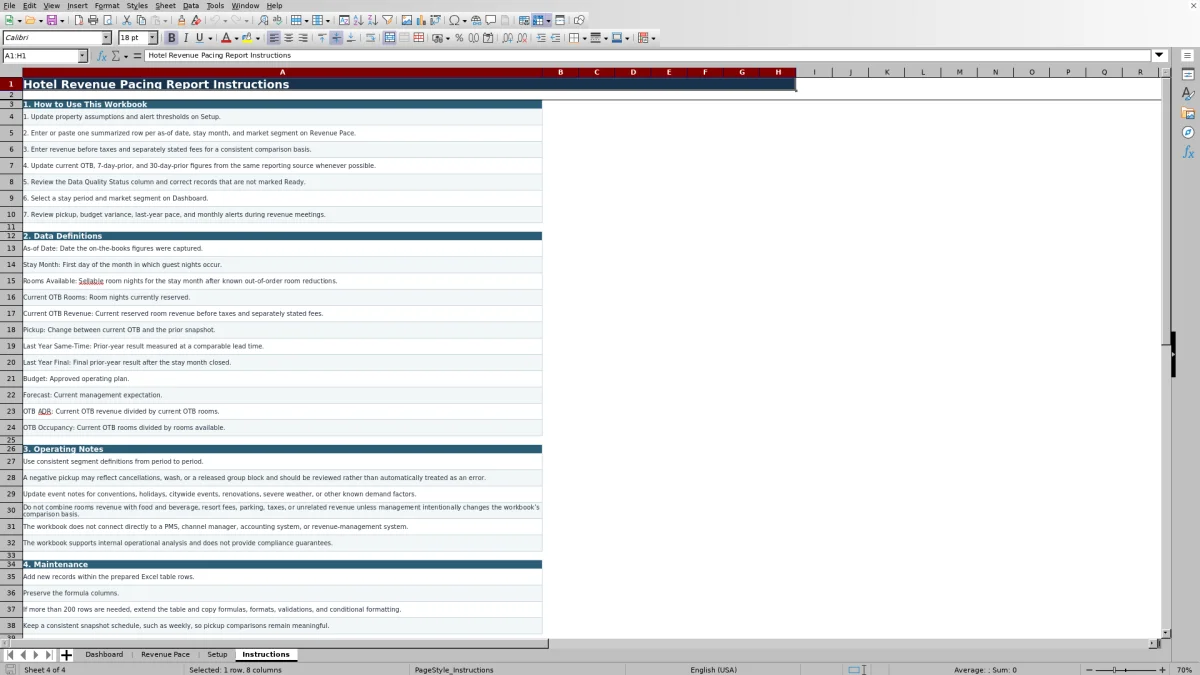The height and width of the screenshot is (675, 1200).
Task: Open the sidebar Styles panel icon
Action: click(x=1188, y=94)
